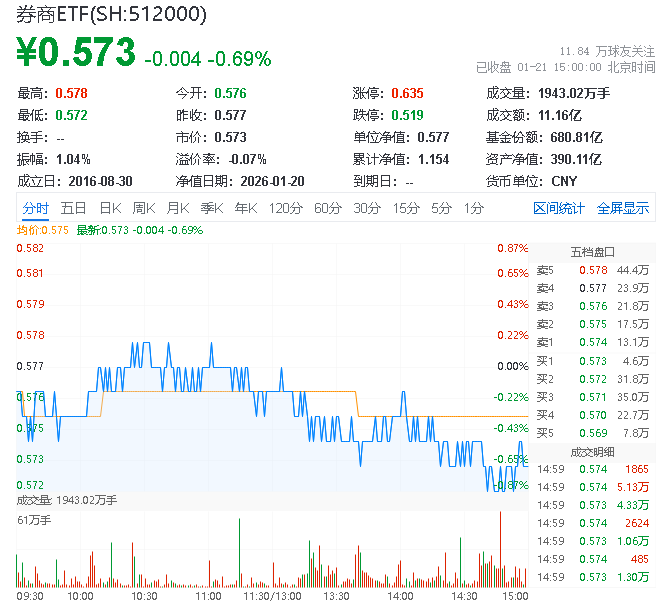Viewport: 656px width, 615px height.
Task: Switch to the 分时 chart tab
Action: (35, 208)
